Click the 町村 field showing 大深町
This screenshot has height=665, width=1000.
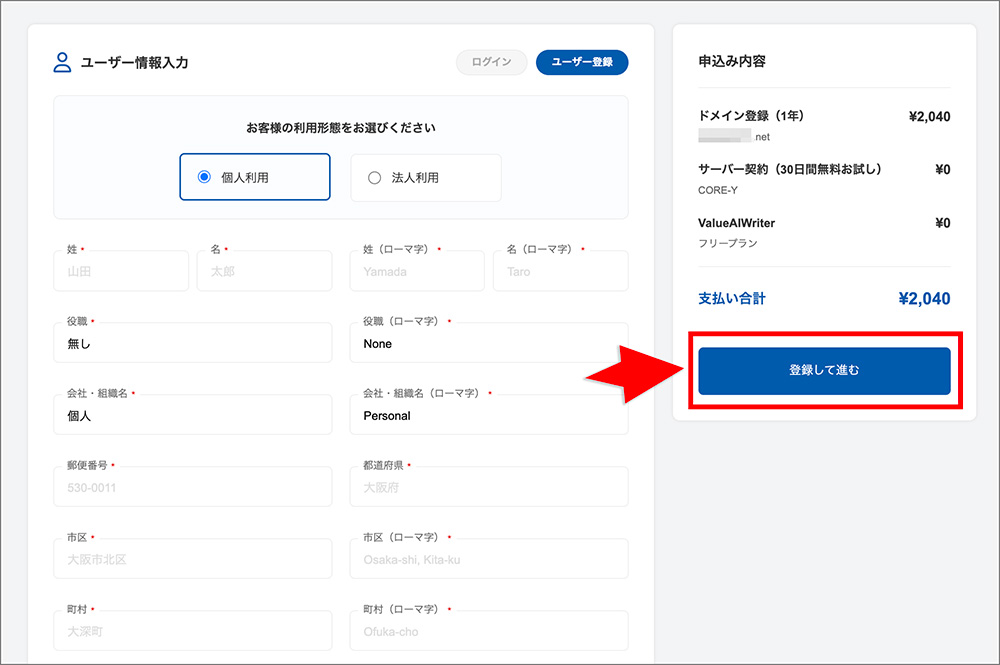coord(192,630)
